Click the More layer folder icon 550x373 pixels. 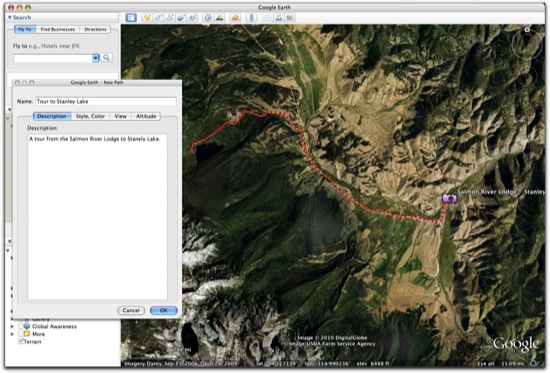pyautogui.click(x=27, y=334)
